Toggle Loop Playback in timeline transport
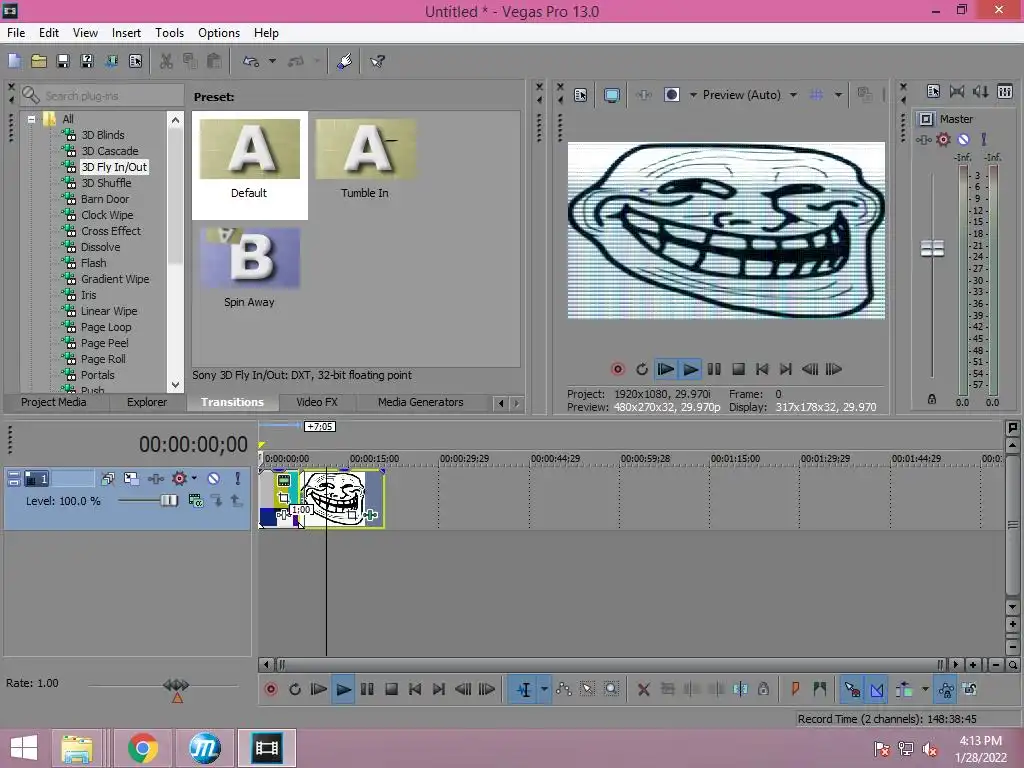Screen dimensions: 1024x768 pyautogui.click(x=295, y=689)
